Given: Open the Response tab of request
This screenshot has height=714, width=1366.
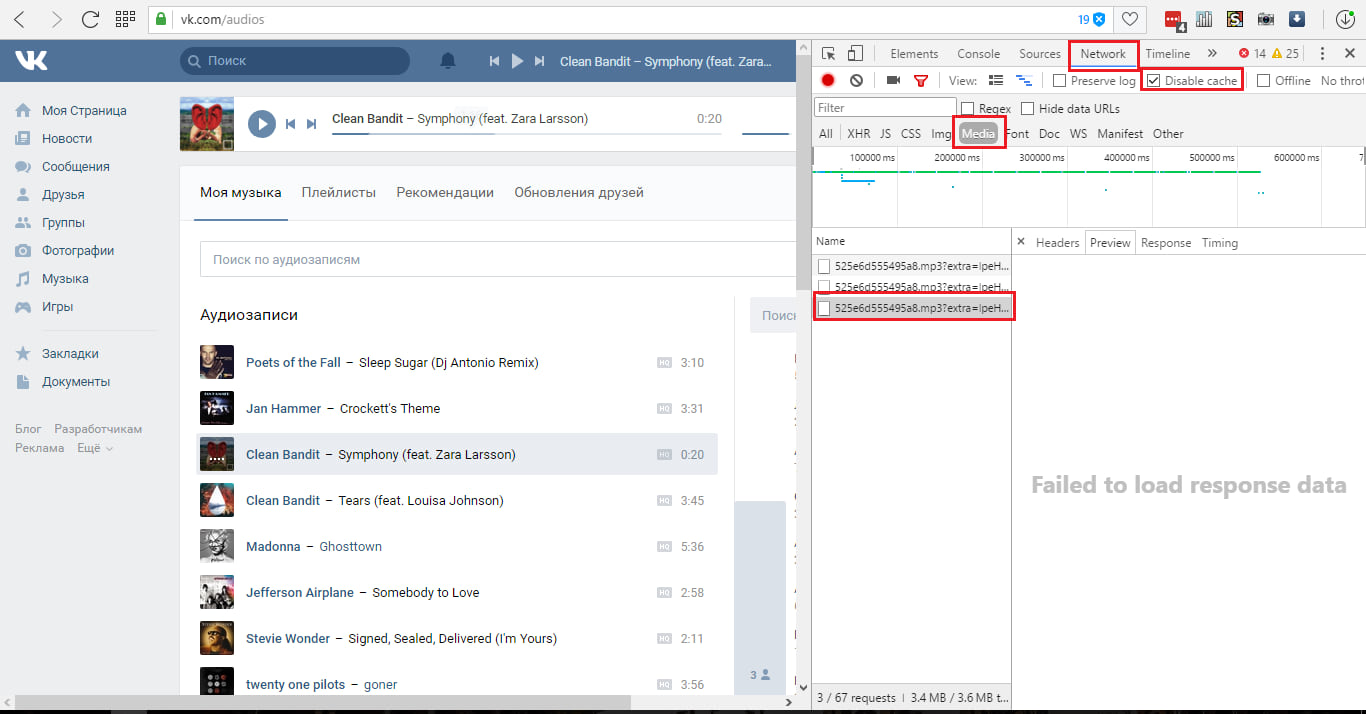Looking at the screenshot, I should click(1166, 243).
